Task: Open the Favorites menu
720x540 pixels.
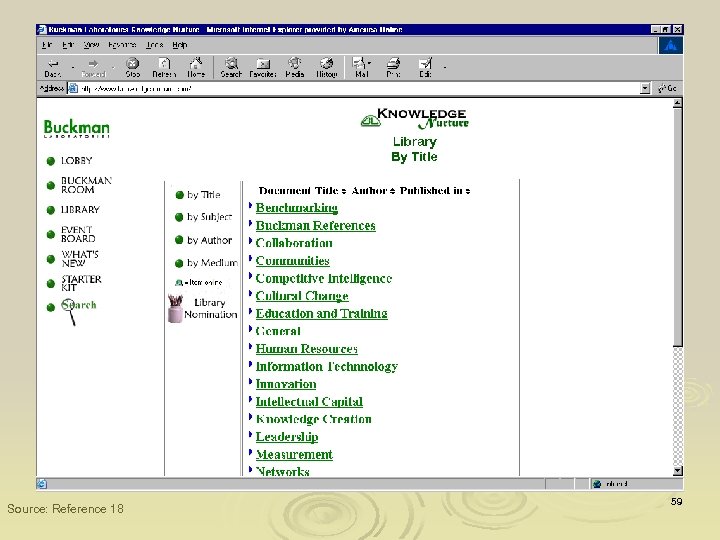Action: 122,45
